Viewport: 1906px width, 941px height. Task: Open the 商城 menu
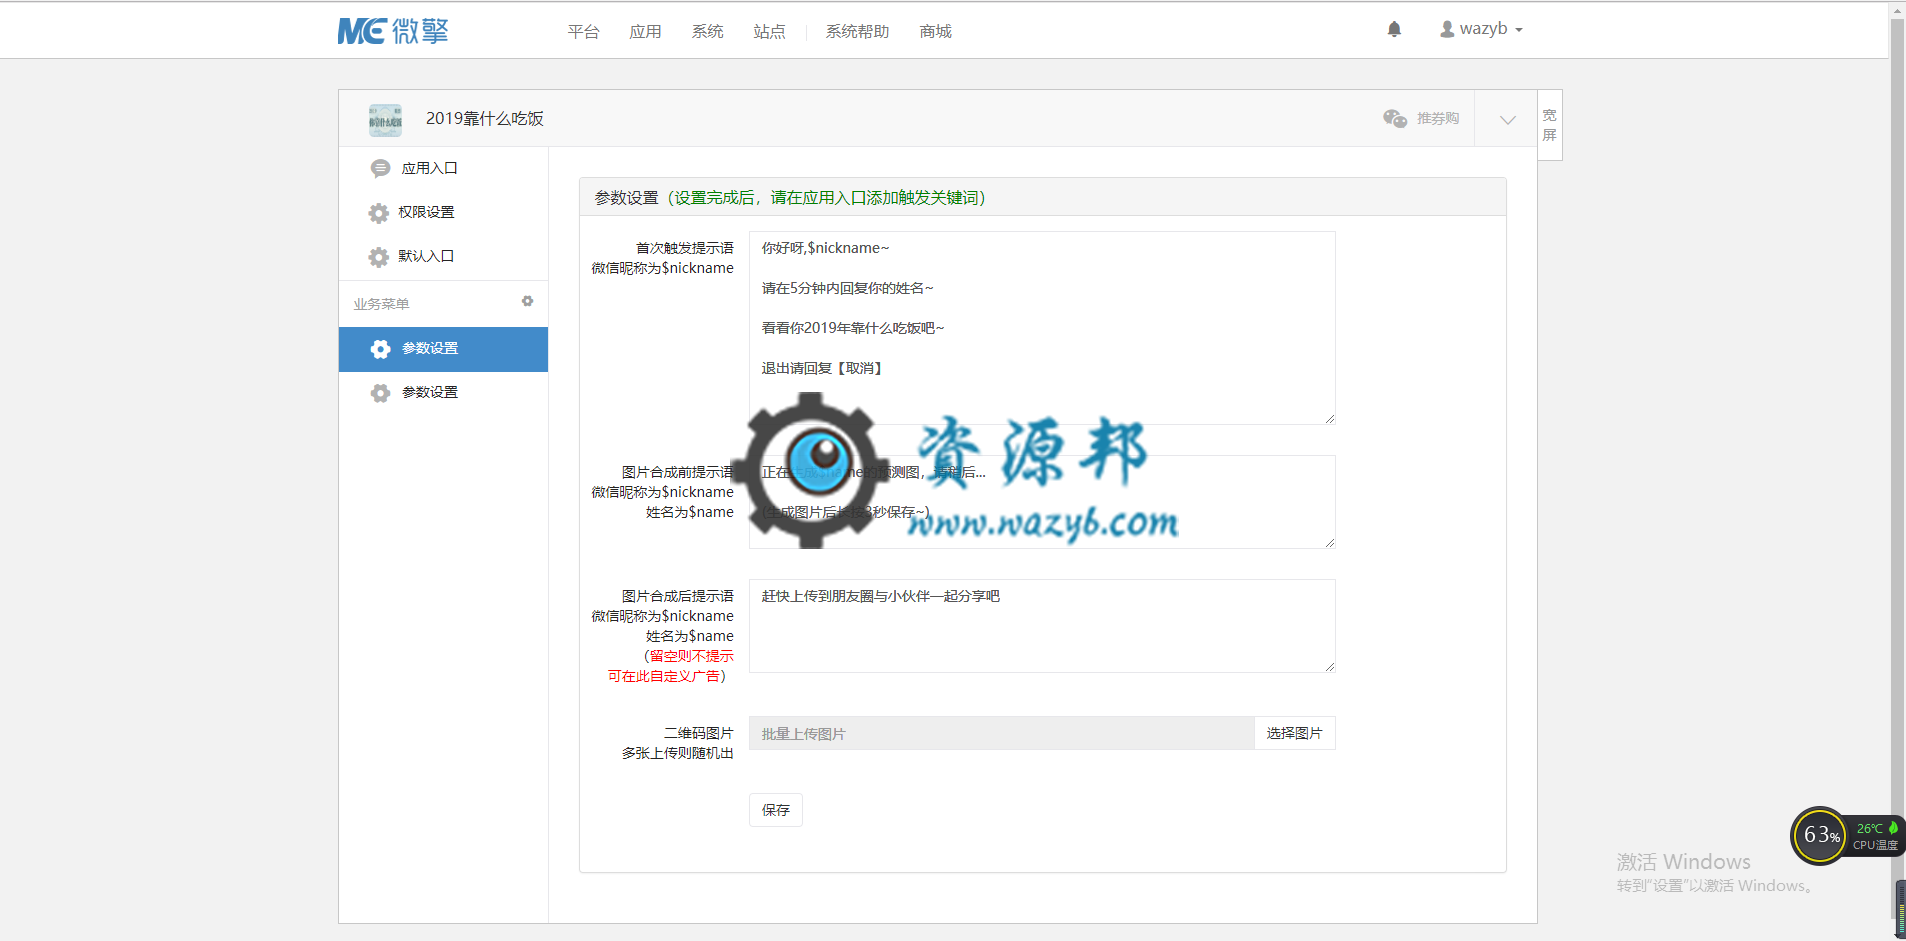[x=935, y=31]
